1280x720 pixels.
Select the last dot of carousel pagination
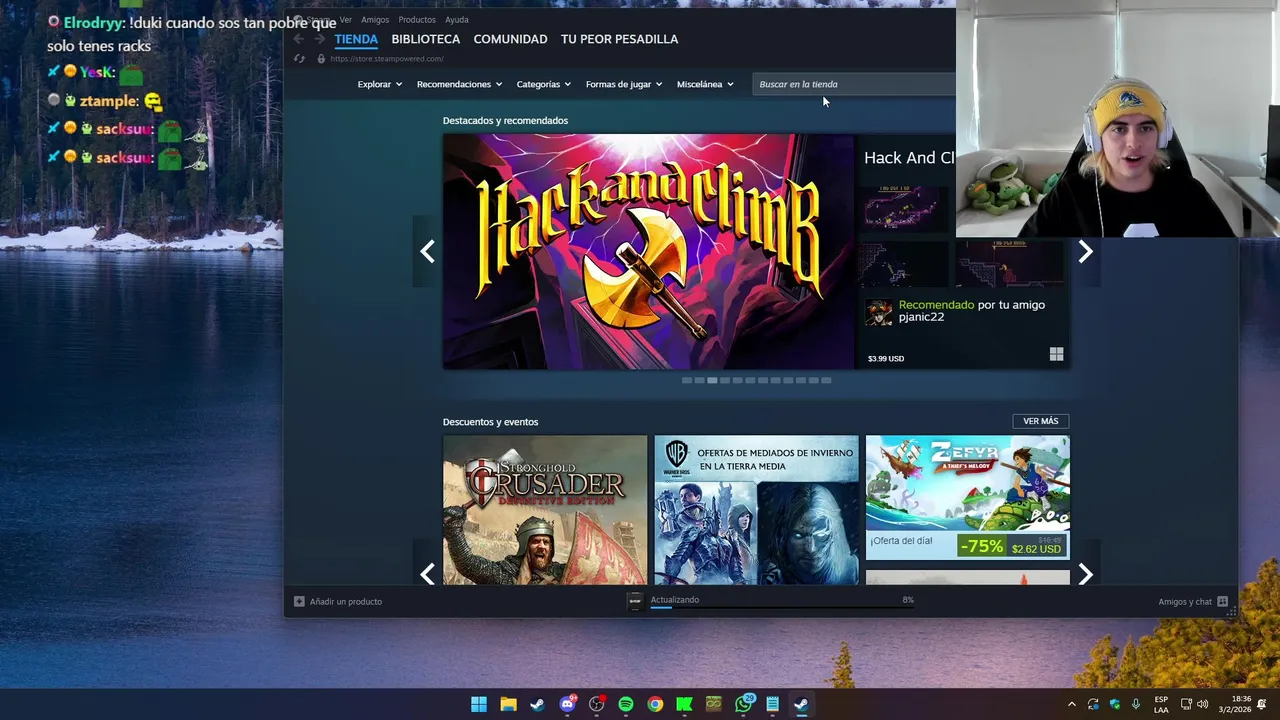(826, 380)
